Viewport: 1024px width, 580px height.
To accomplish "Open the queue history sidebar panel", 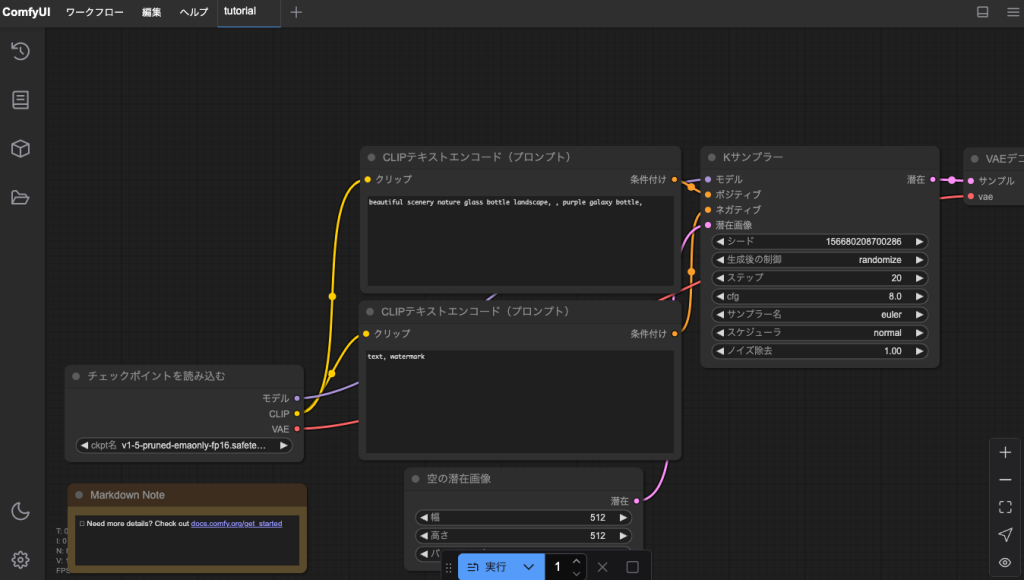I will [20, 52].
